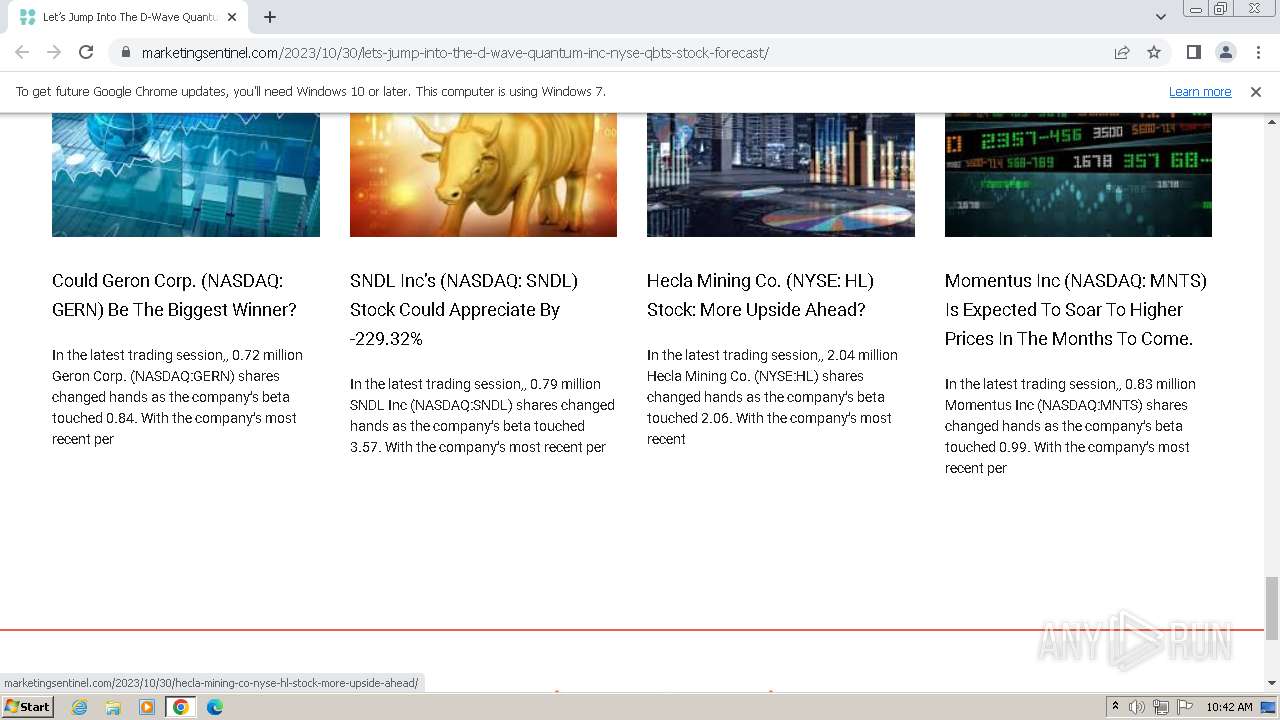Click the scrollbar down arrow
Screen dimensions: 1280x720
(1272, 683)
